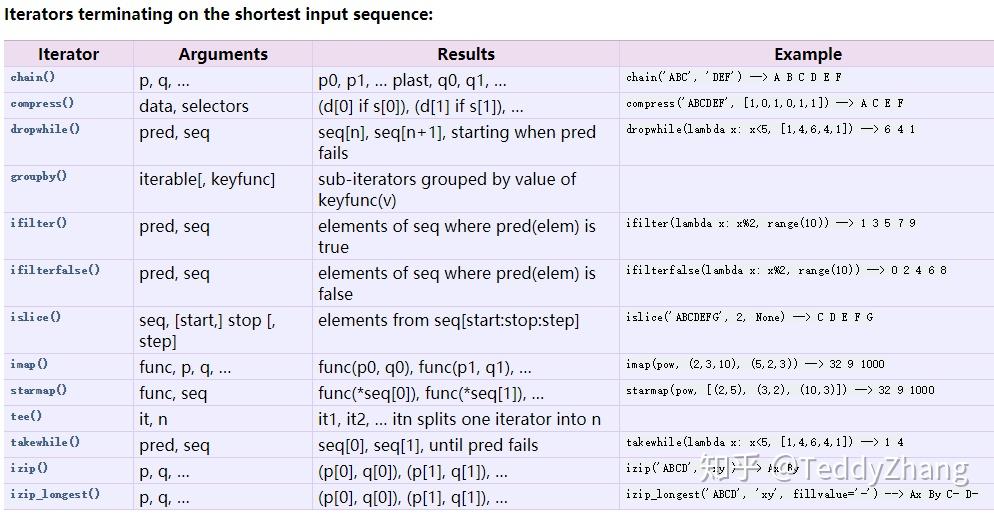The image size is (994, 514).
Task: Follow the dropwhile() link
Action: point(45,129)
